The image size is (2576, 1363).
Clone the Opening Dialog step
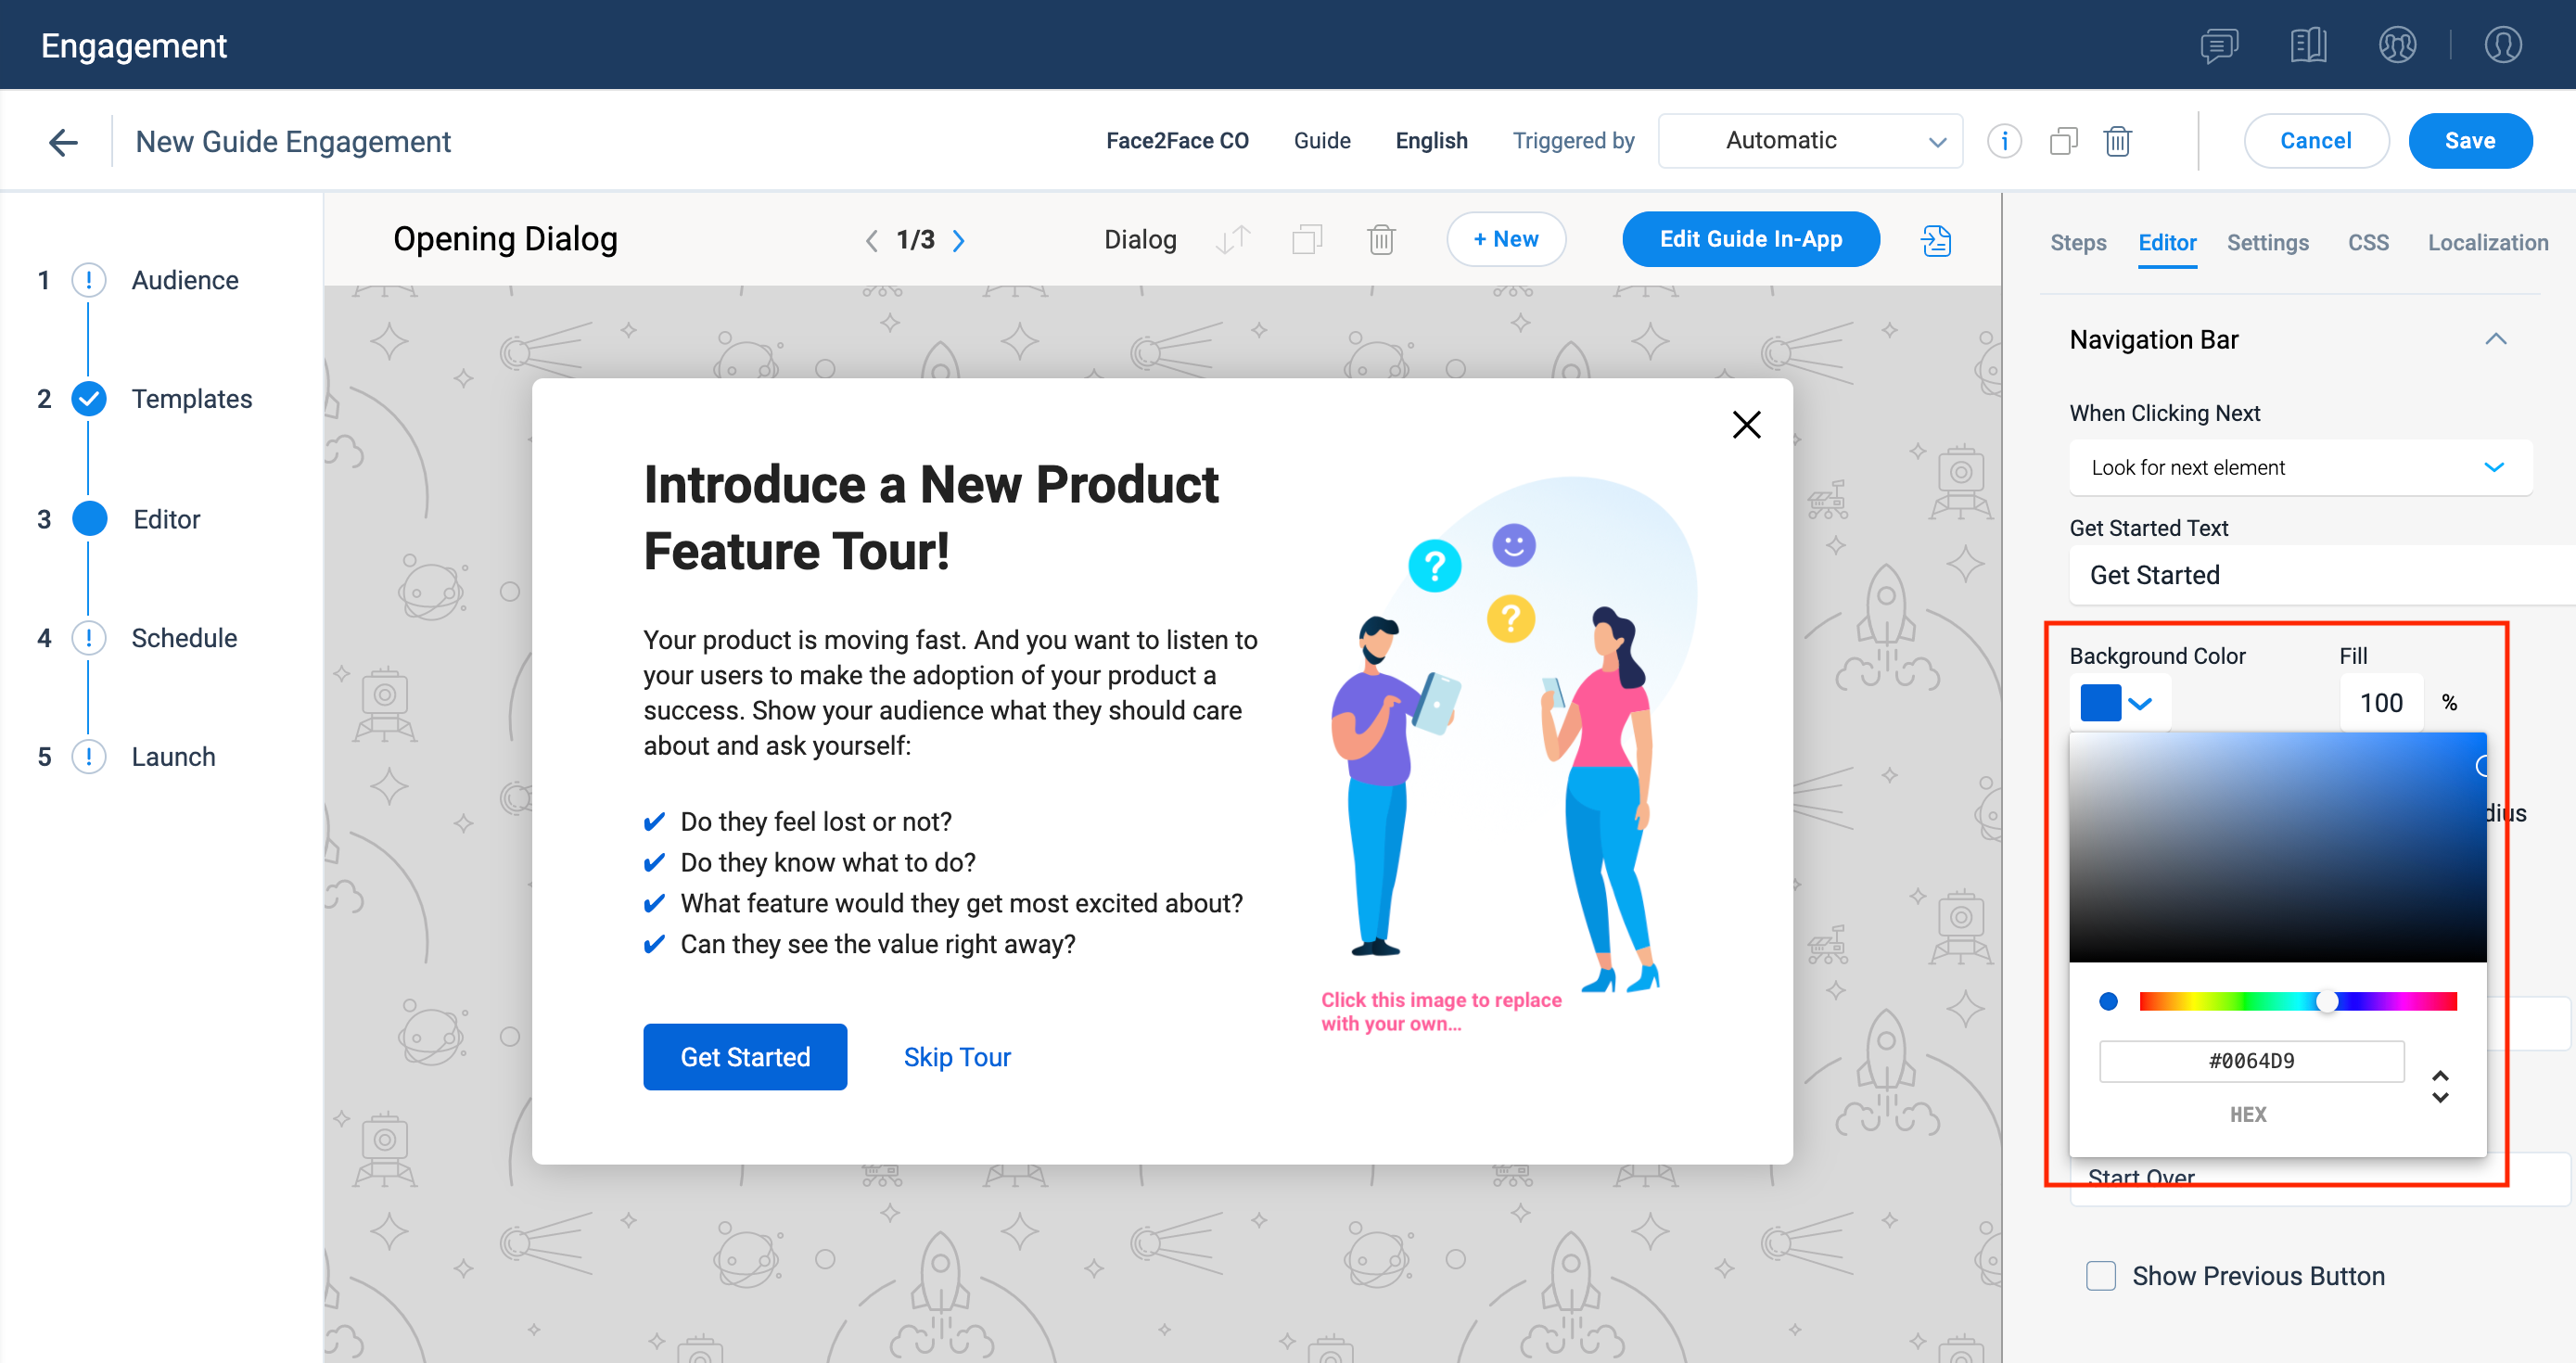click(x=1307, y=240)
